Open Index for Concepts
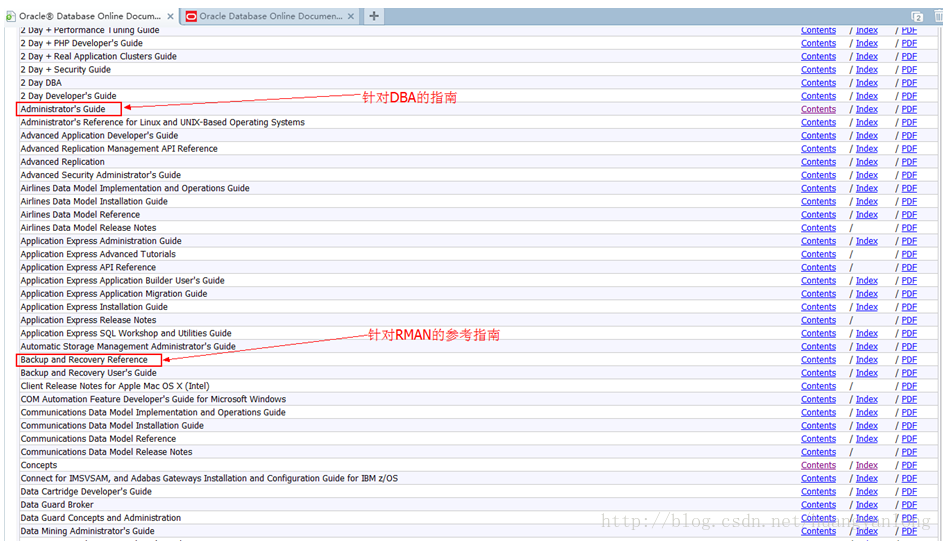Image resolution: width=943 pixels, height=541 pixels. 867,465
